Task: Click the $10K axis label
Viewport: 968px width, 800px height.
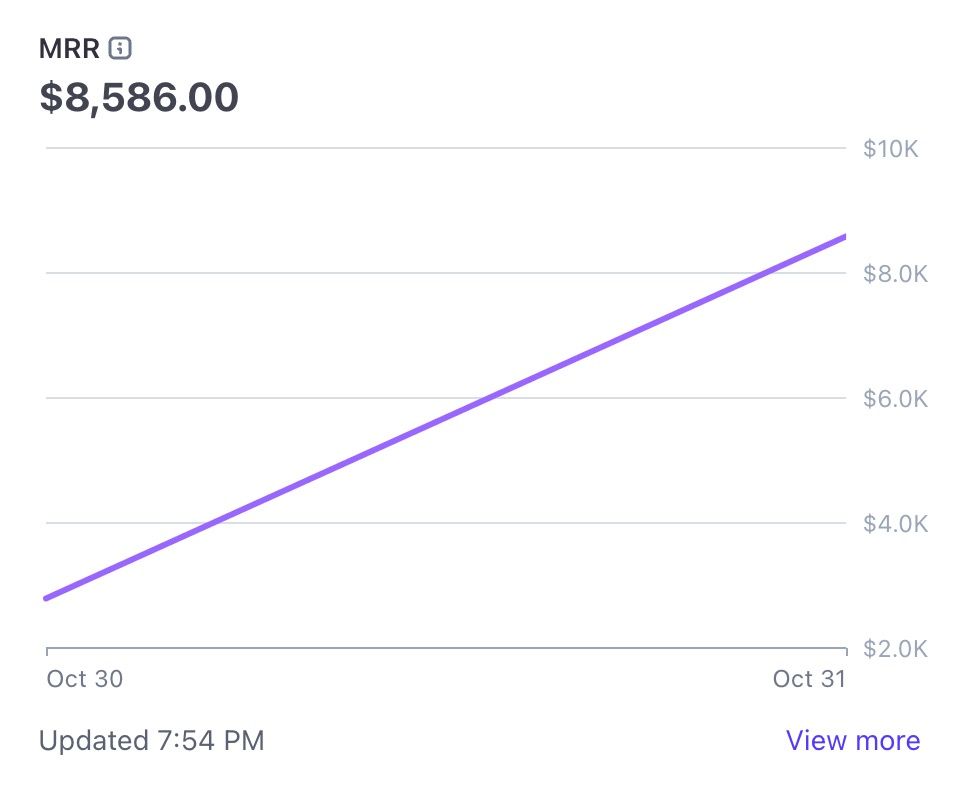Action: (x=890, y=149)
